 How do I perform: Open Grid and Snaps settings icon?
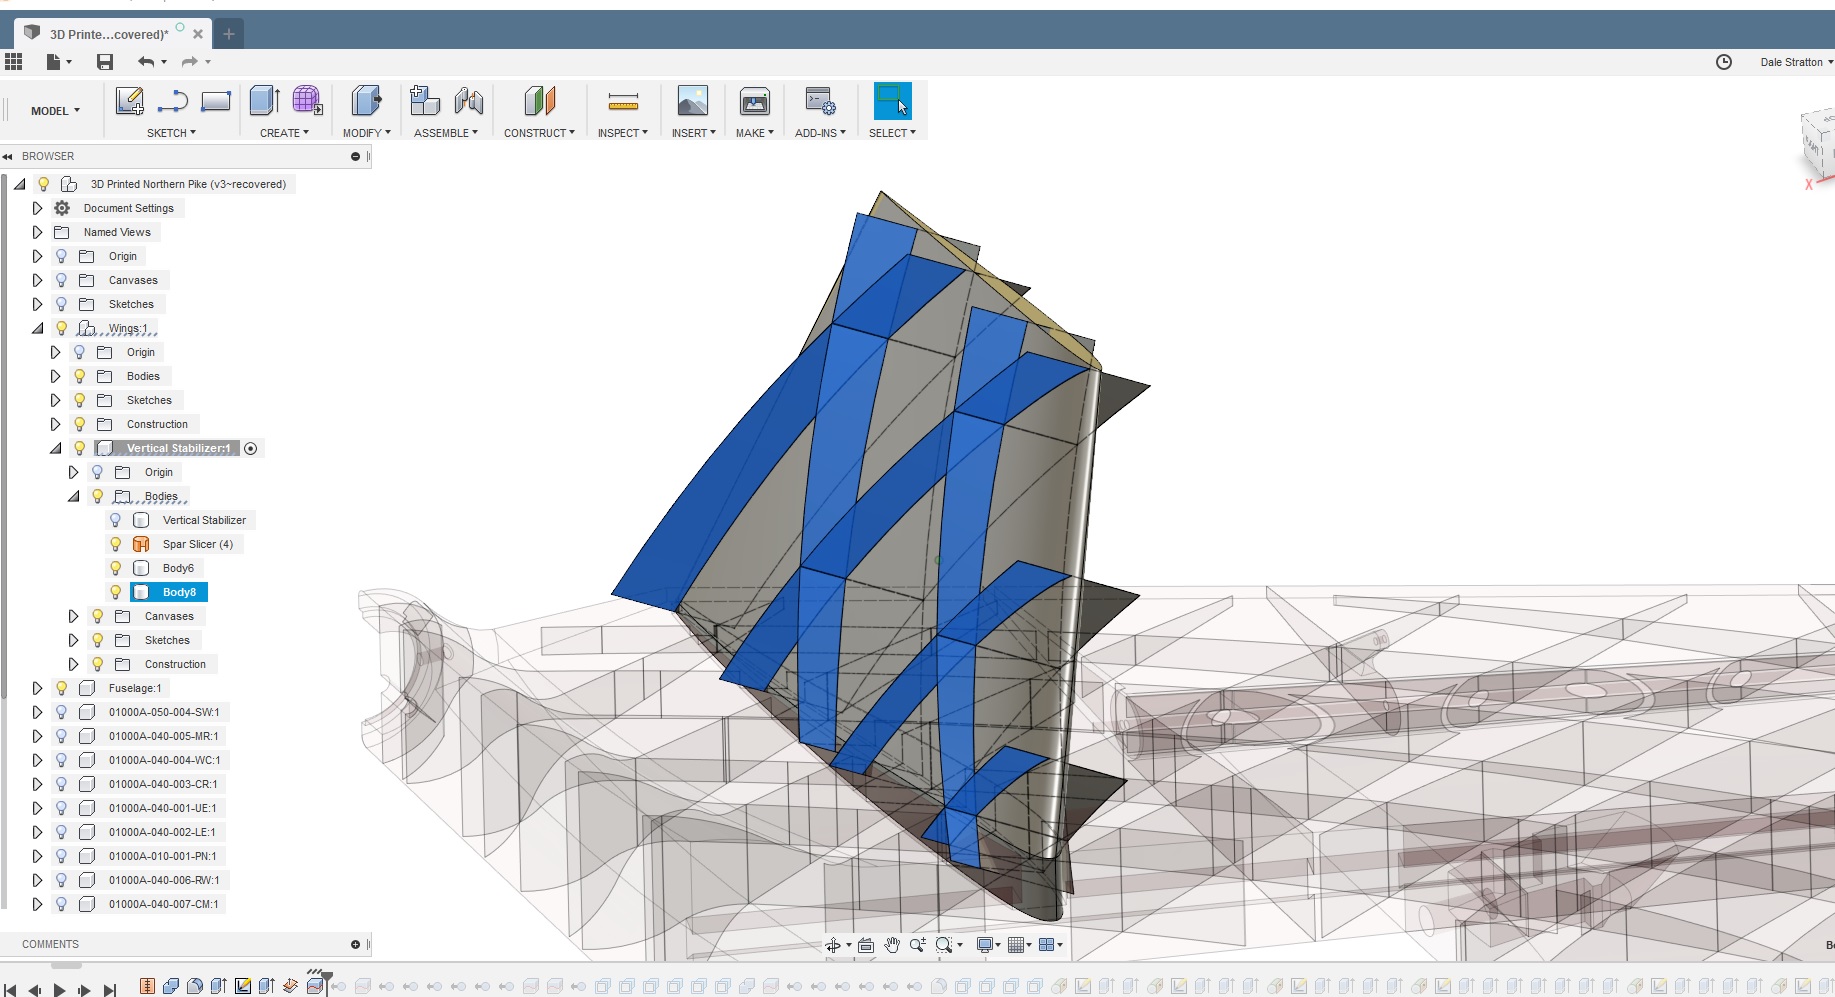coord(1018,944)
